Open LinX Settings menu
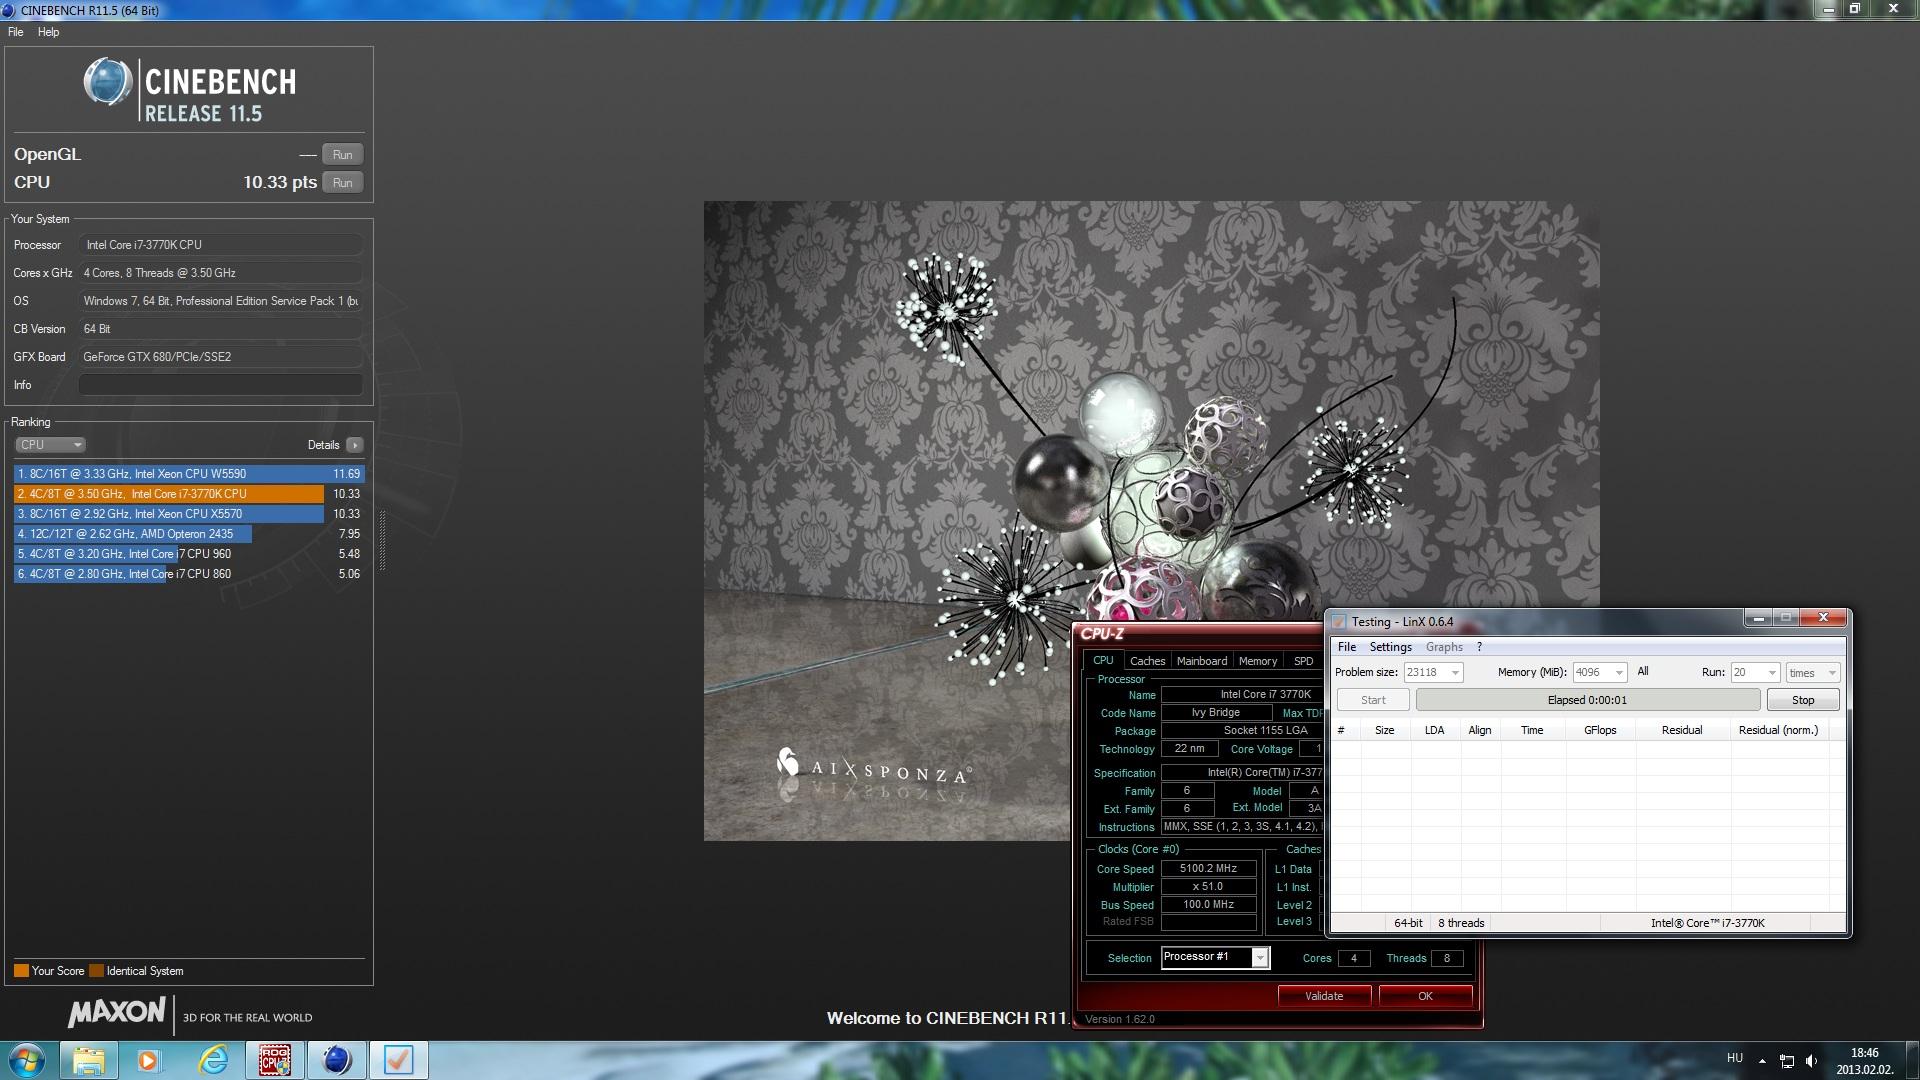The image size is (1920, 1080). point(1390,647)
